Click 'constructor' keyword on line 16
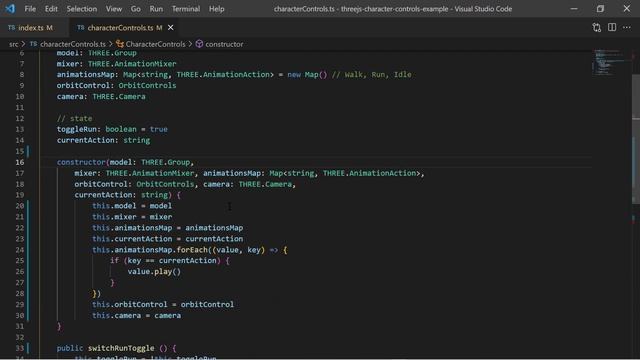The height and width of the screenshot is (360, 640). coord(81,162)
